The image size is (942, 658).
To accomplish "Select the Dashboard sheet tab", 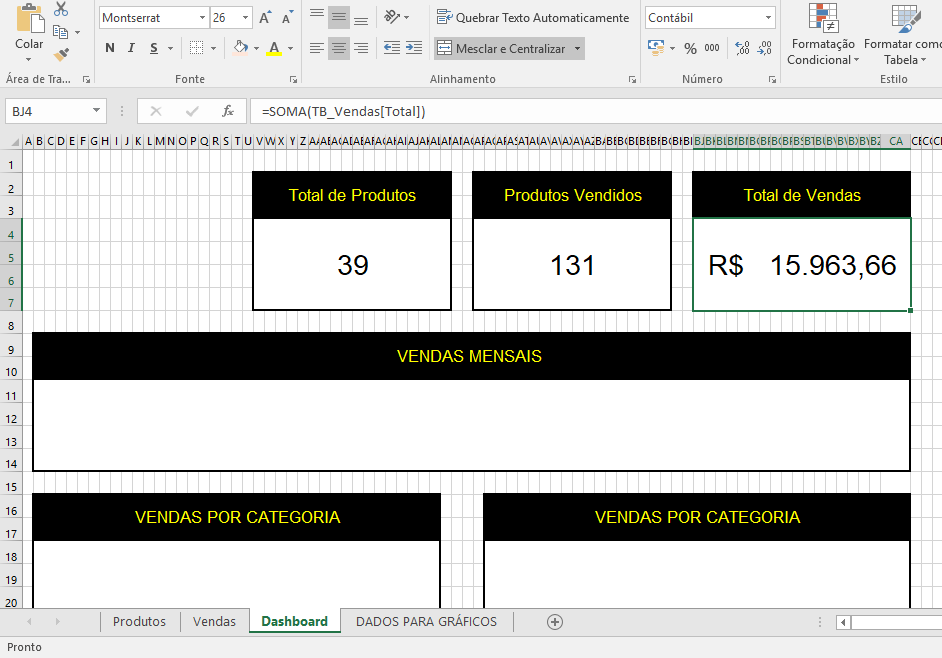I will click(x=294, y=621).
